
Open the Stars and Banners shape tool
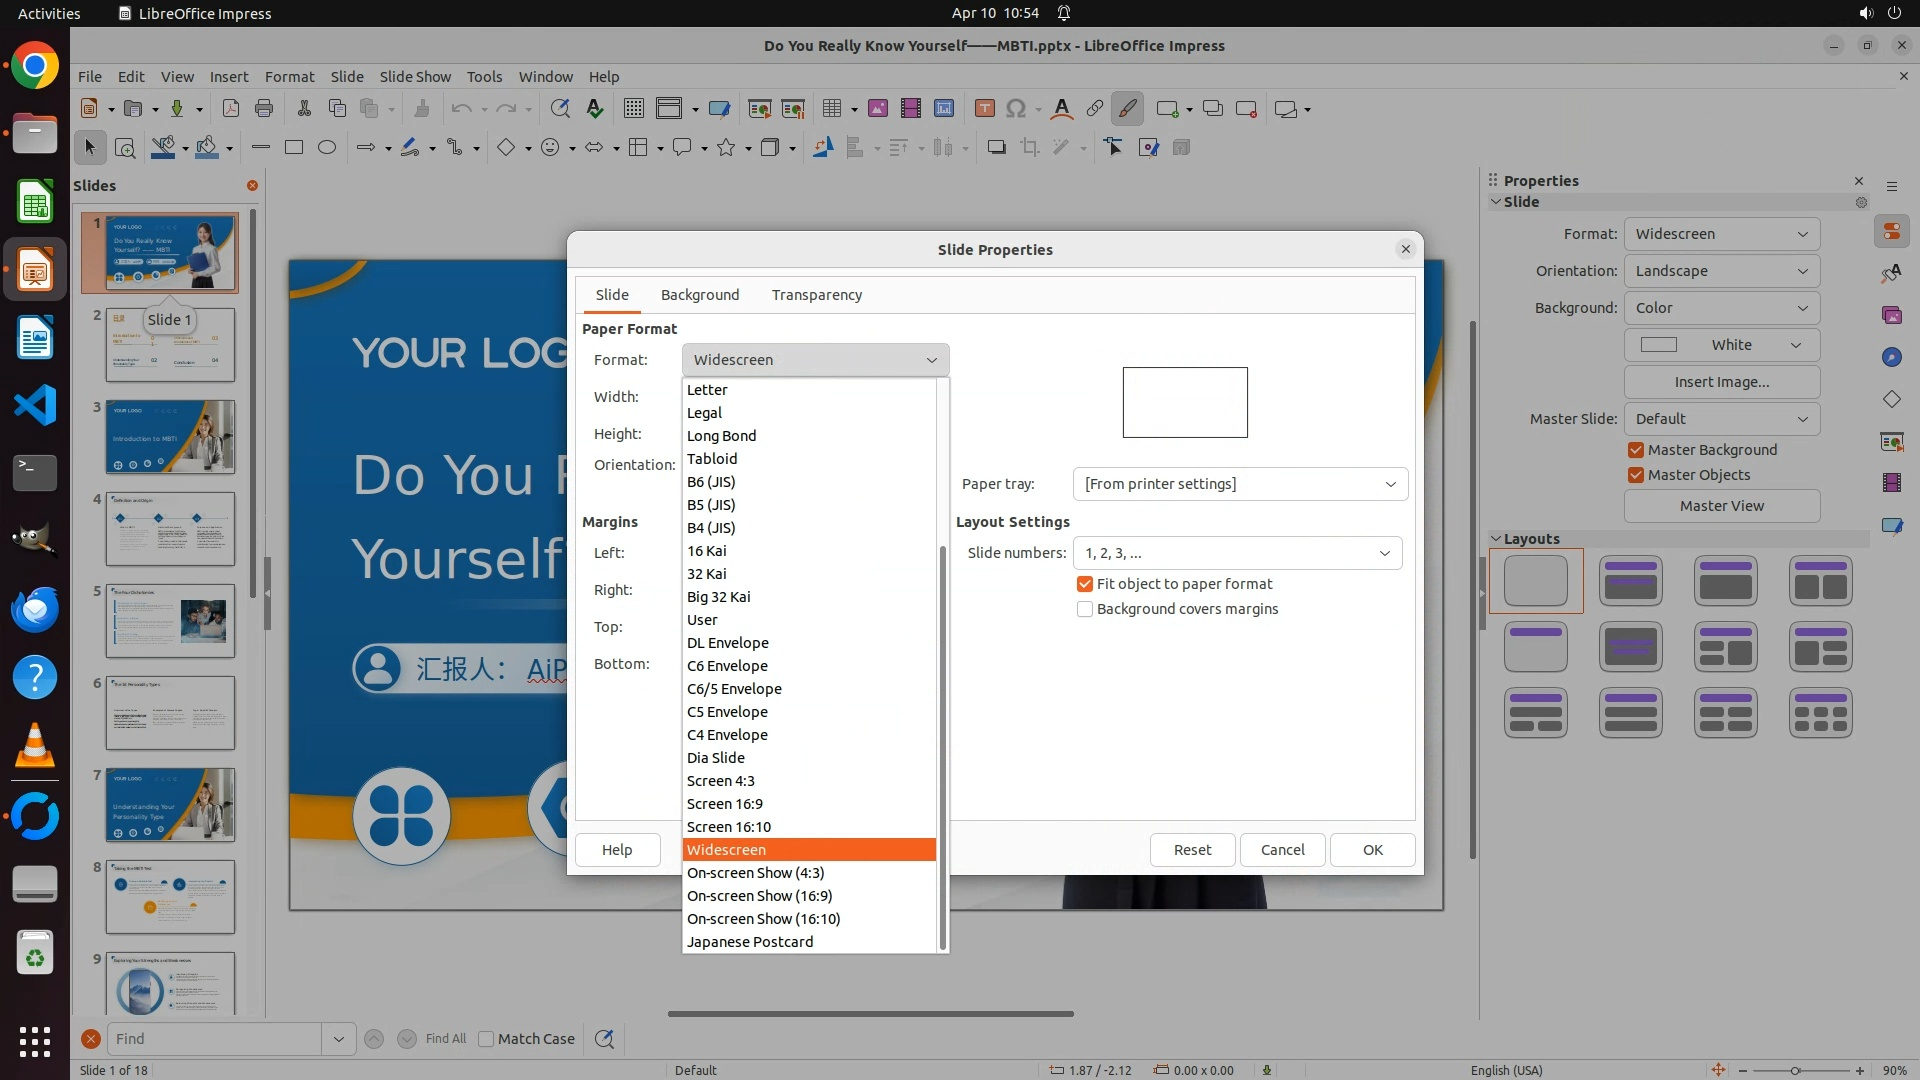pyautogui.click(x=727, y=148)
